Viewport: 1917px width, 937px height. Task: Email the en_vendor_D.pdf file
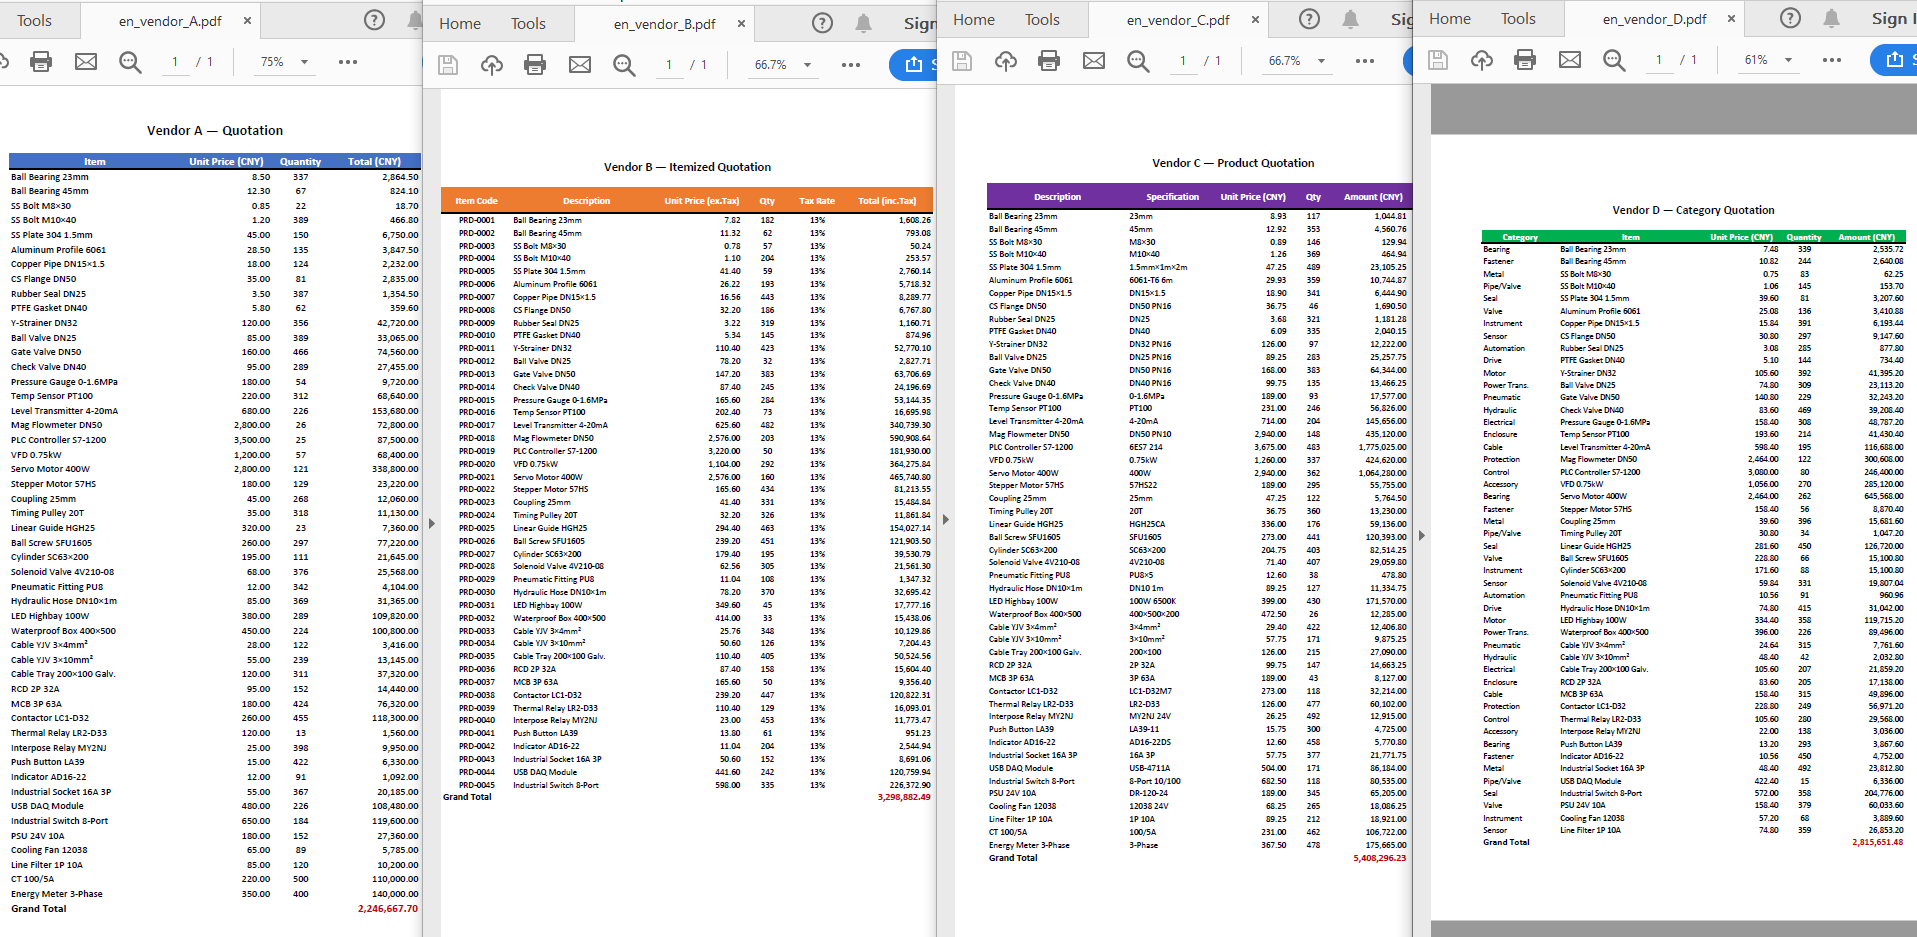[x=1570, y=60]
